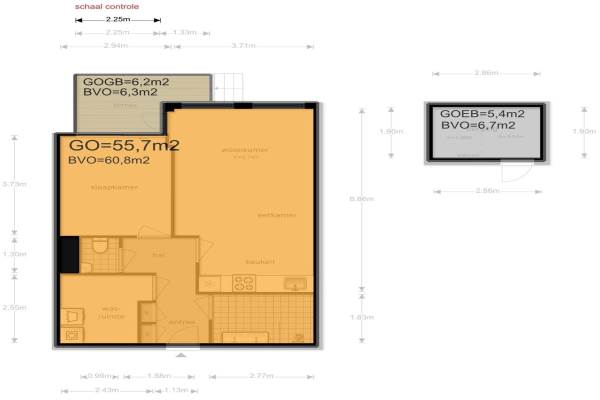Screen dimensions: 600x400
Task: Click the kitchen sink symbol
Action: [x=292, y=285]
